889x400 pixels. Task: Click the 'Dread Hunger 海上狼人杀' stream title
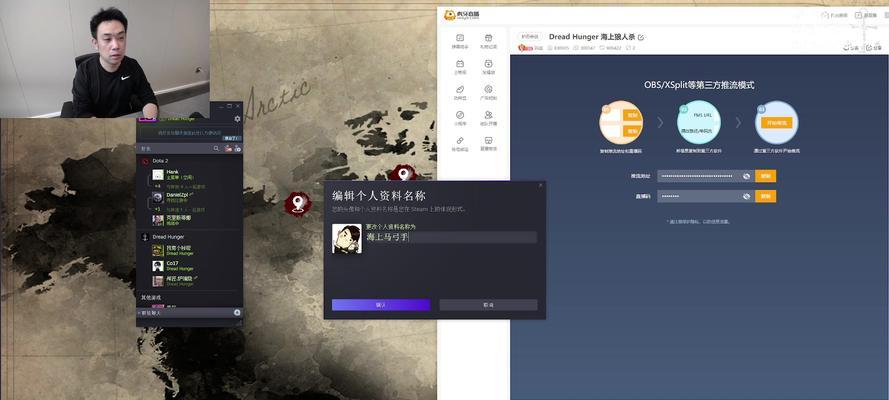coord(591,37)
